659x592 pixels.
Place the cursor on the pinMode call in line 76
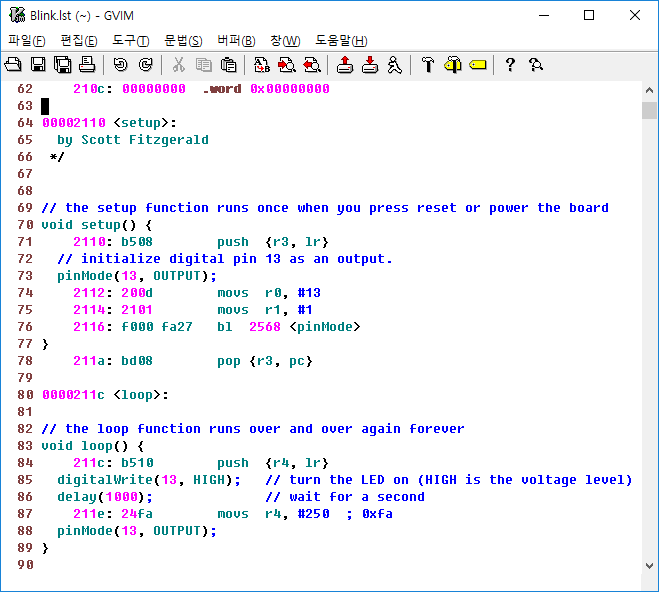pyautogui.click(x=325, y=327)
